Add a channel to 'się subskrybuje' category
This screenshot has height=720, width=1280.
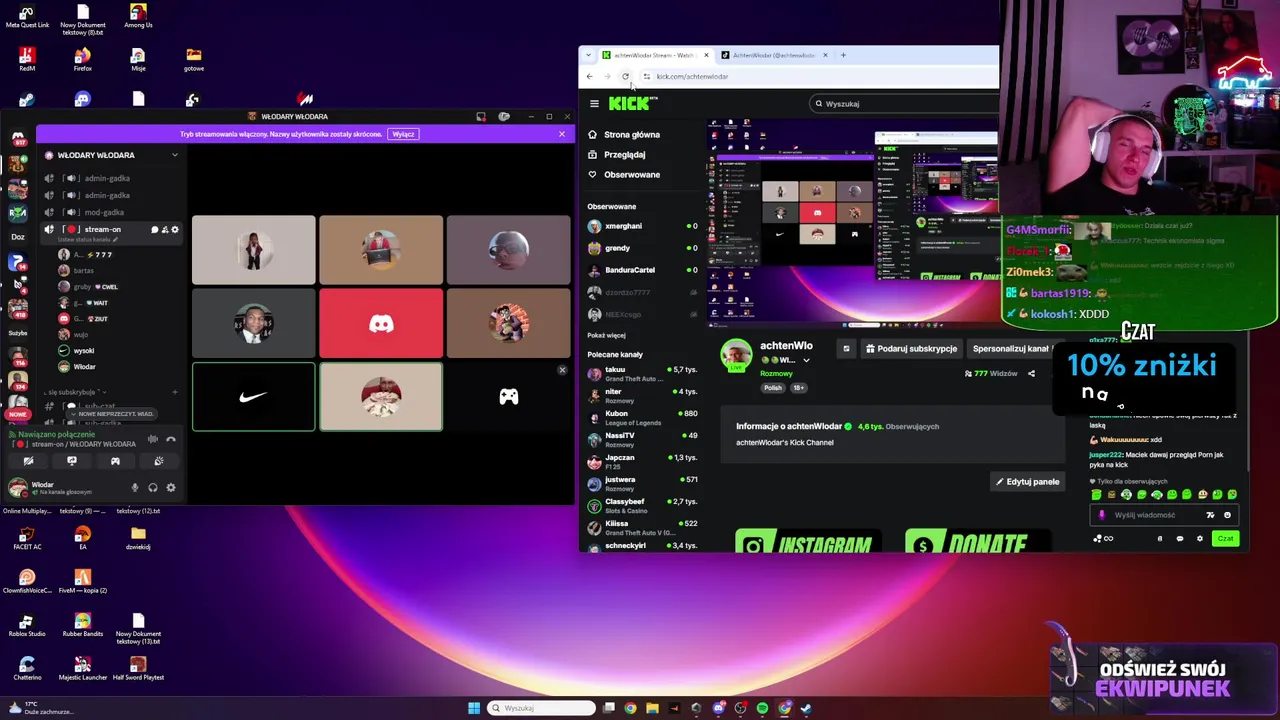click(175, 392)
